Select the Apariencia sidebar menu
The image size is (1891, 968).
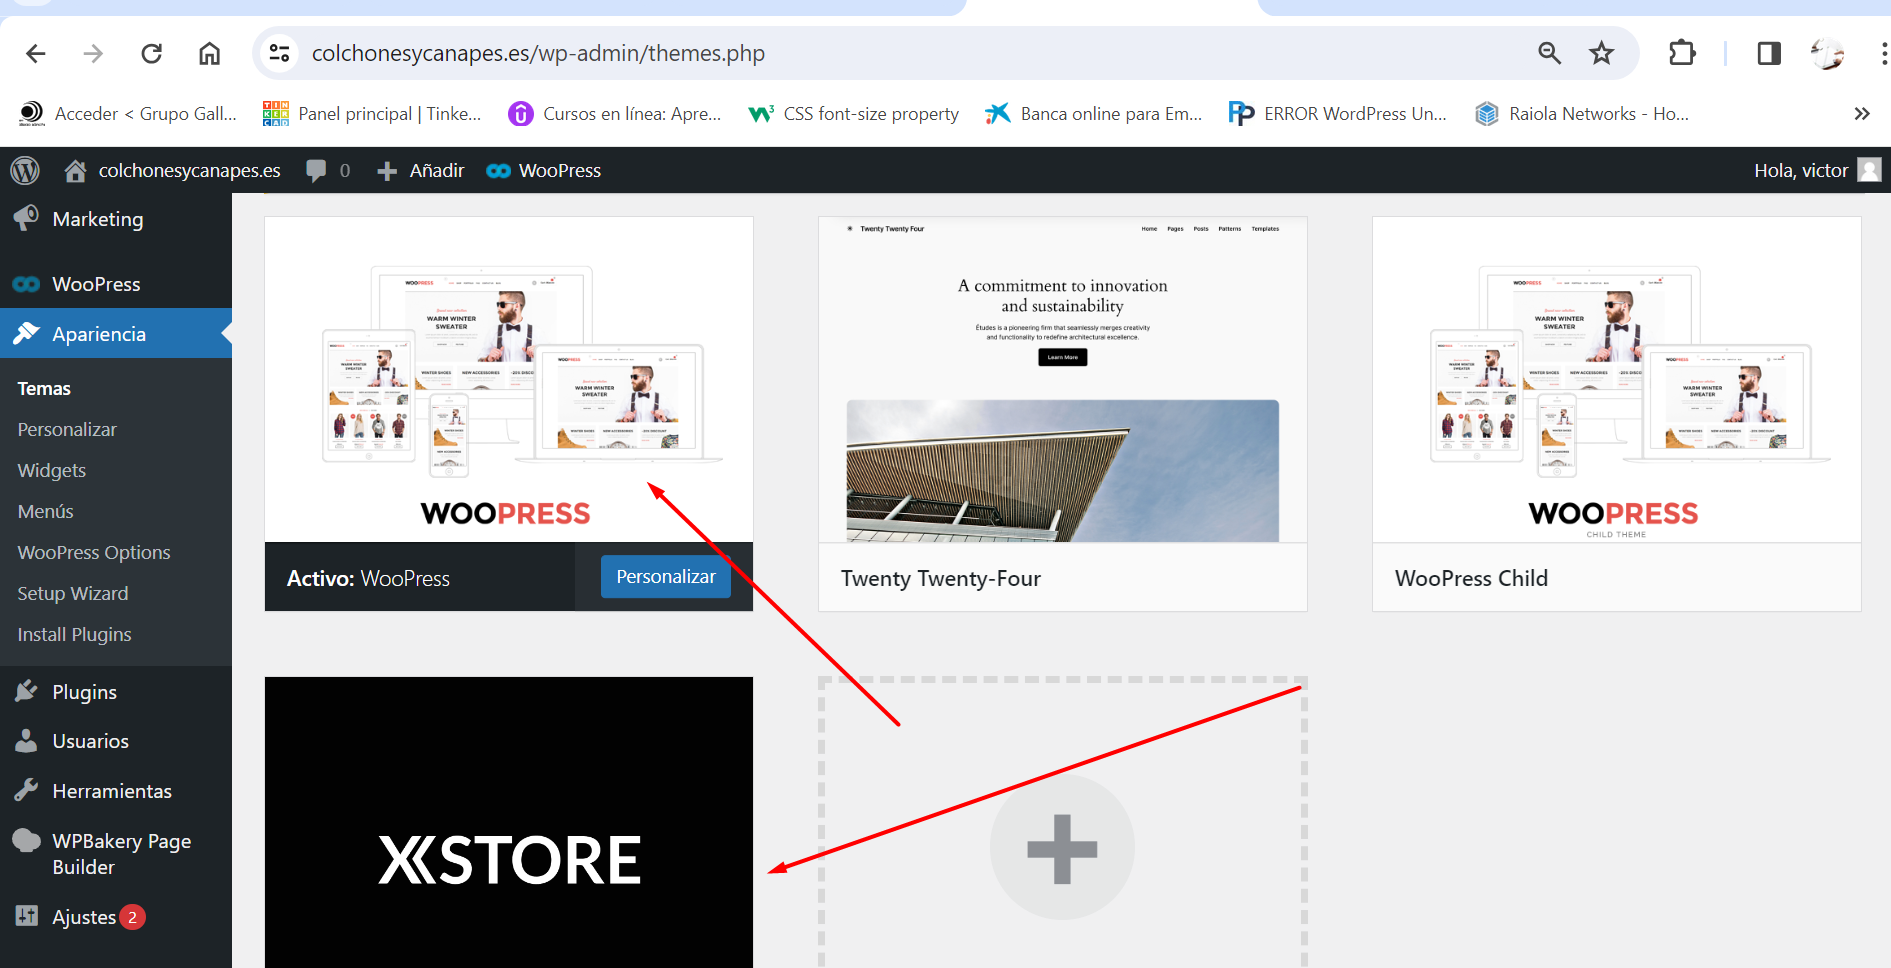pyautogui.click(x=116, y=334)
